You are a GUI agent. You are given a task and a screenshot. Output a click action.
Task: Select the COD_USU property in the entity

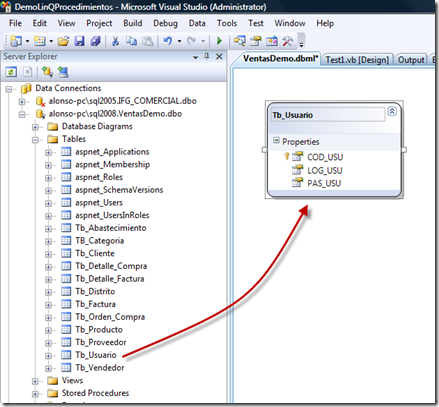pos(325,157)
